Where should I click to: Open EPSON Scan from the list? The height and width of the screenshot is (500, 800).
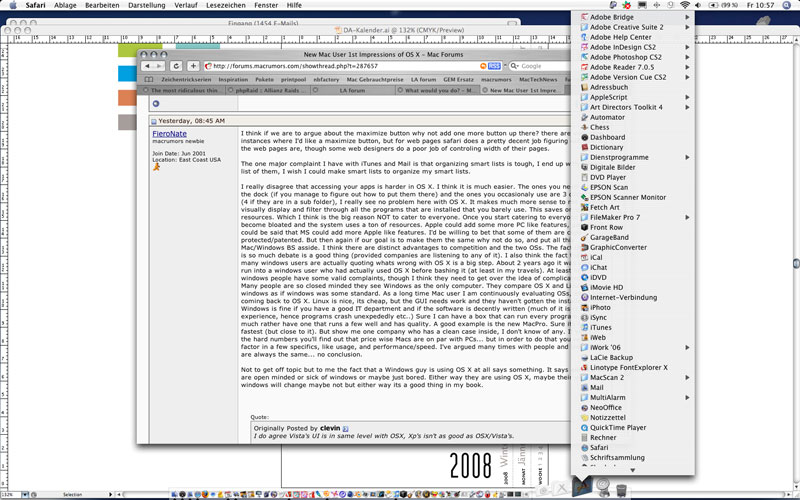tap(633, 187)
